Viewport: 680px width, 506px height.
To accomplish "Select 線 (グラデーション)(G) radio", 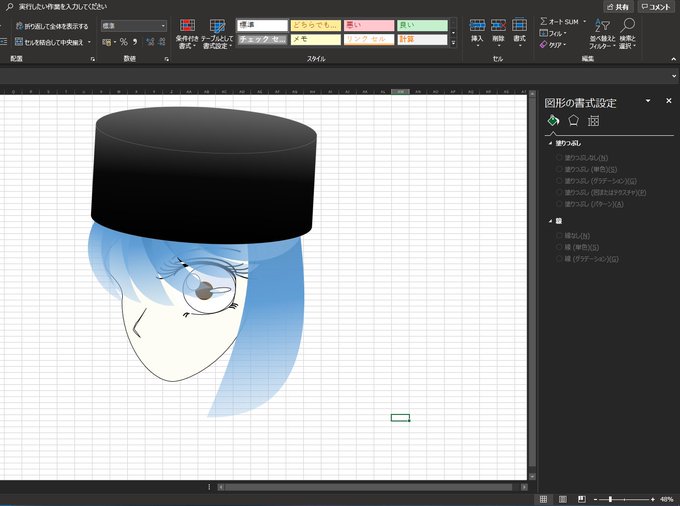I will click(x=559, y=259).
